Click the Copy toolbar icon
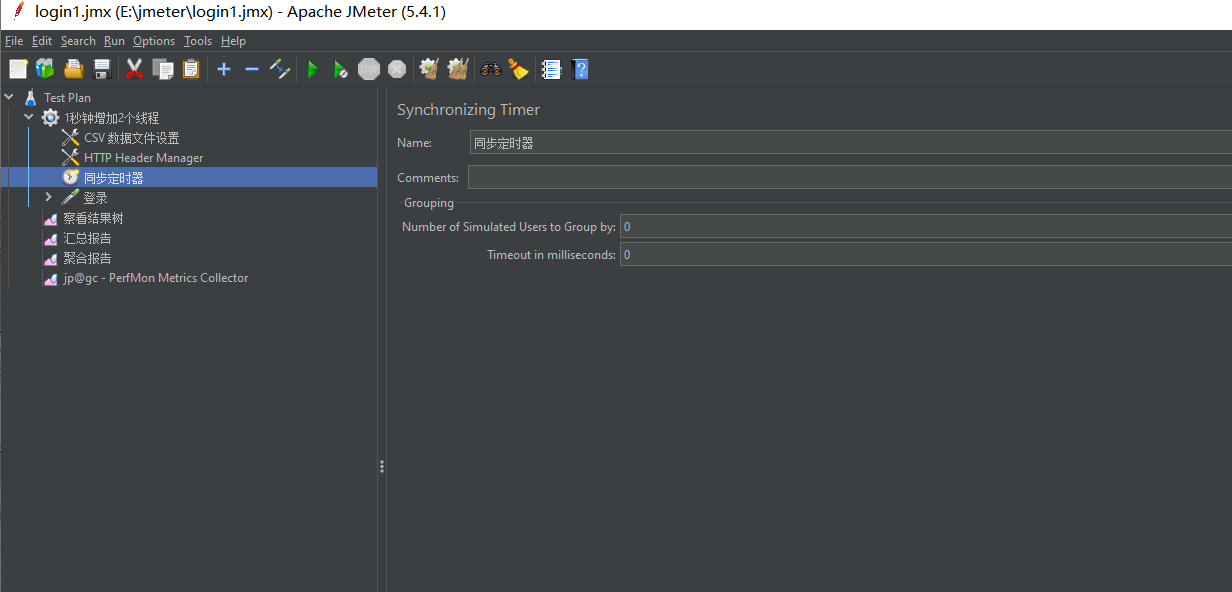This screenshot has width=1232, height=592. click(x=163, y=69)
